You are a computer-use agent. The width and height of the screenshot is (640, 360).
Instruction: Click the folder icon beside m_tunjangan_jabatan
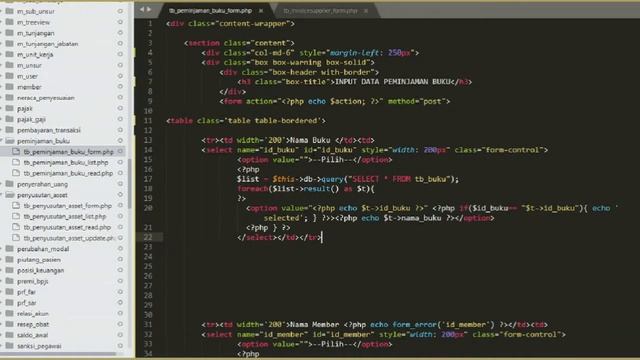pyautogui.click(x=9, y=44)
